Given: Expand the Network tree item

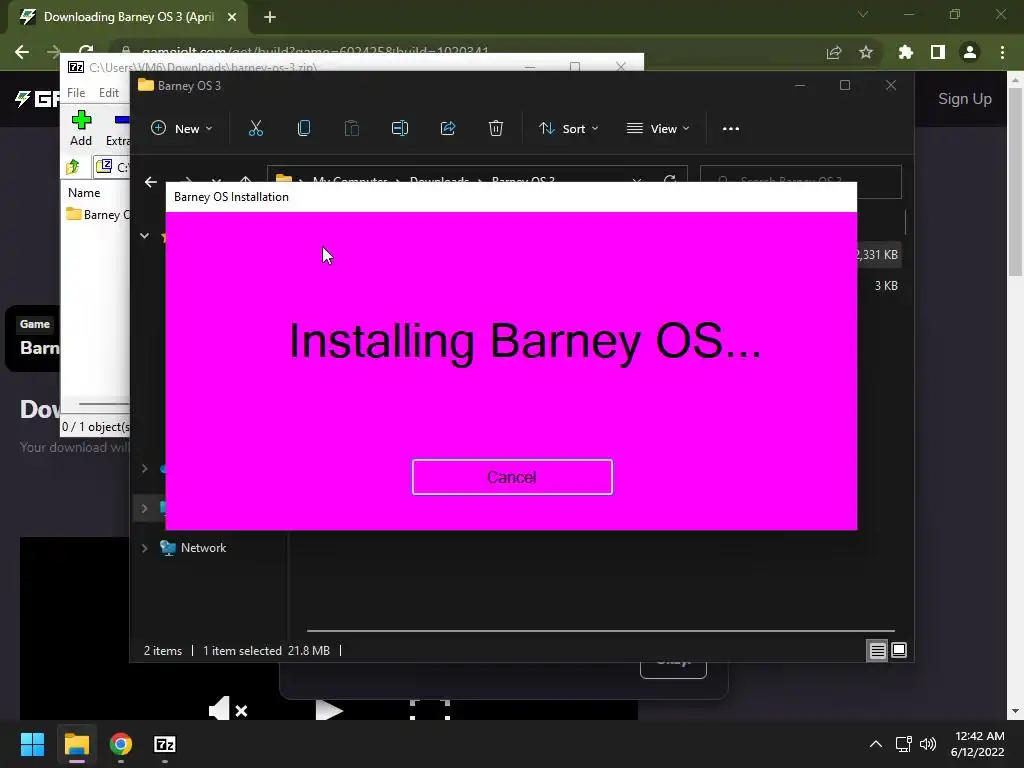Looking at the screenshot, I should pyautogui.click(x=144, y=548).
